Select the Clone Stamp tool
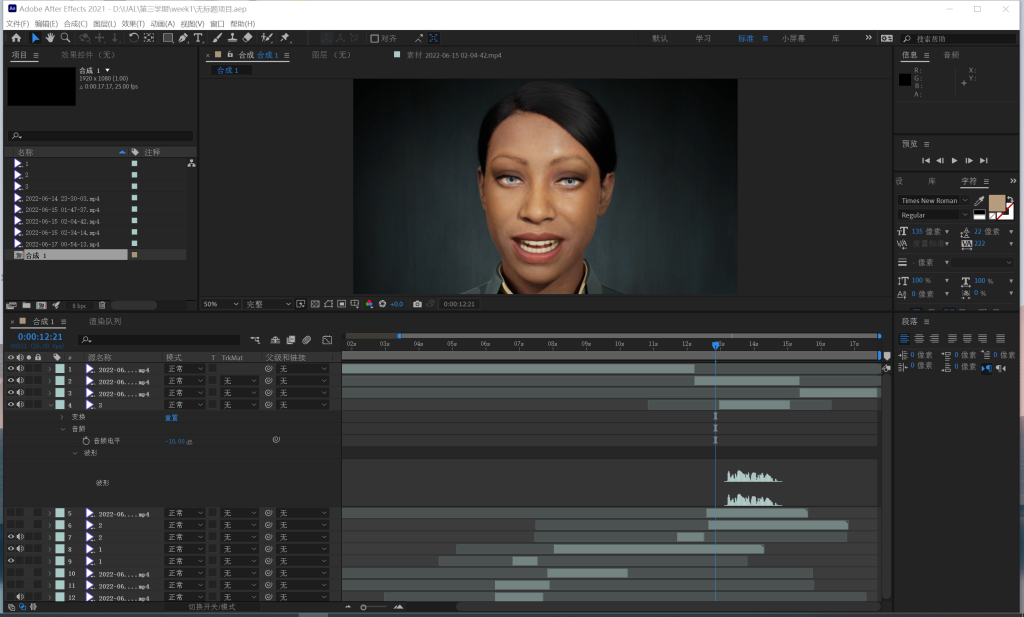This screenshot has height=617, width=1024. tap(232, 38)
